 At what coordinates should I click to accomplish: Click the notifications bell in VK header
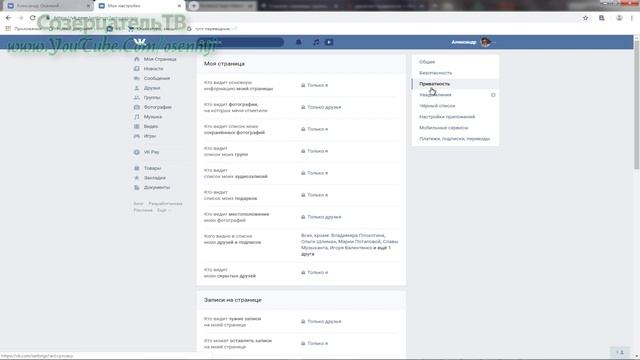click(x=298, y=42)
